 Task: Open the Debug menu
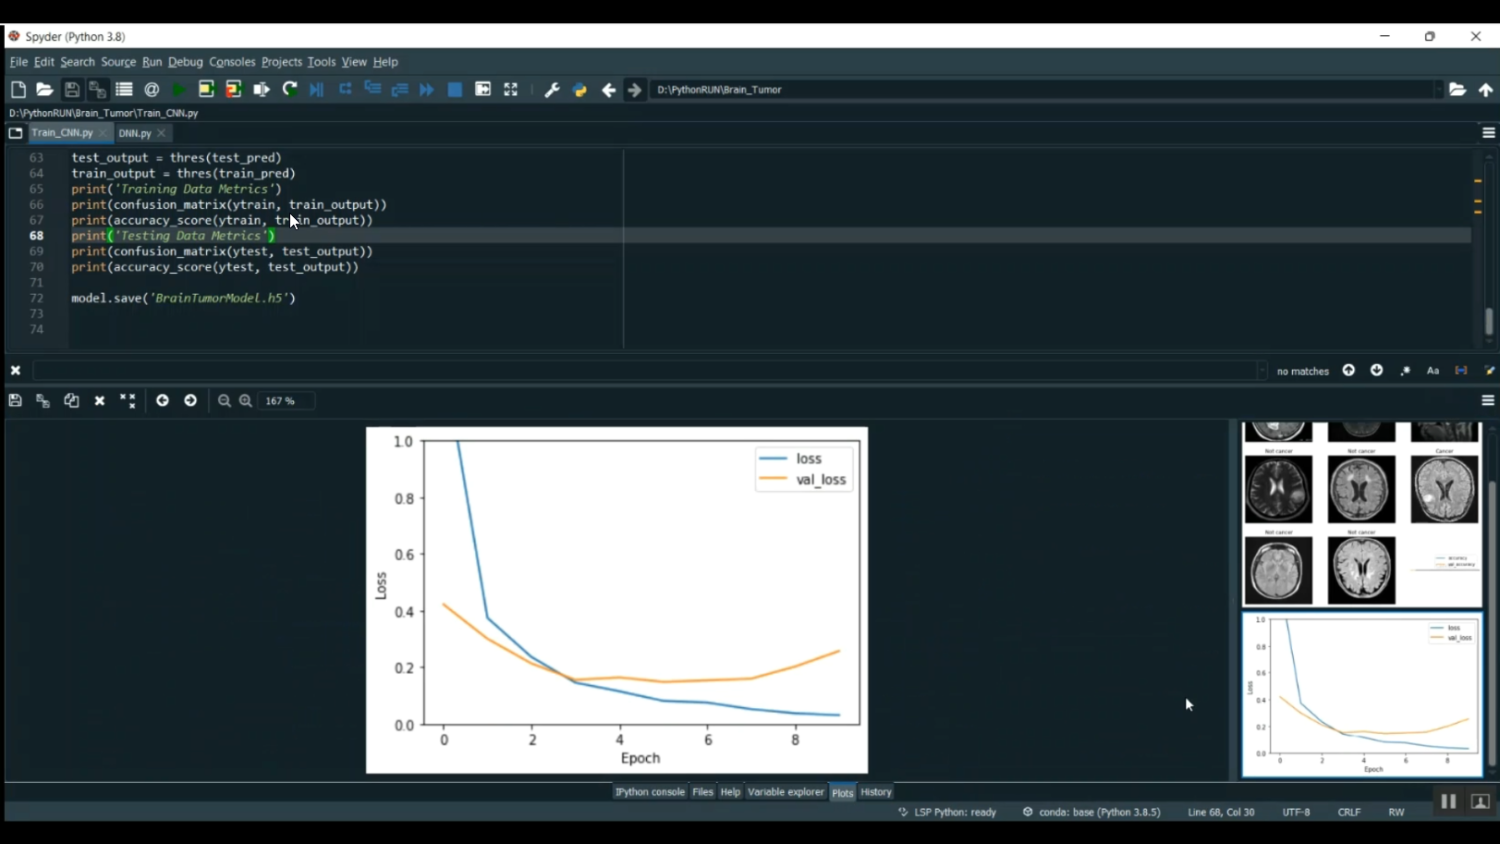(x=185, y=62)
